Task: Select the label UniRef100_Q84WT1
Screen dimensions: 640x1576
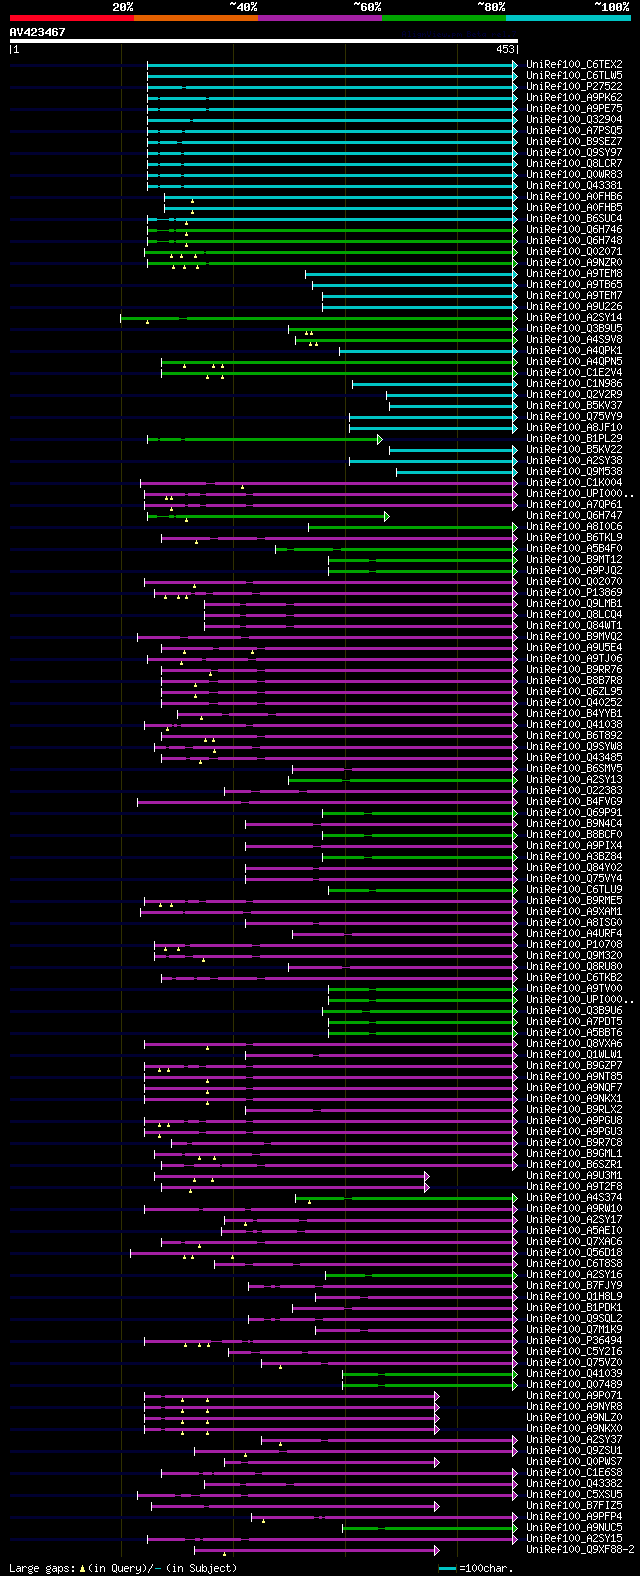Action: tap(574, 625)
